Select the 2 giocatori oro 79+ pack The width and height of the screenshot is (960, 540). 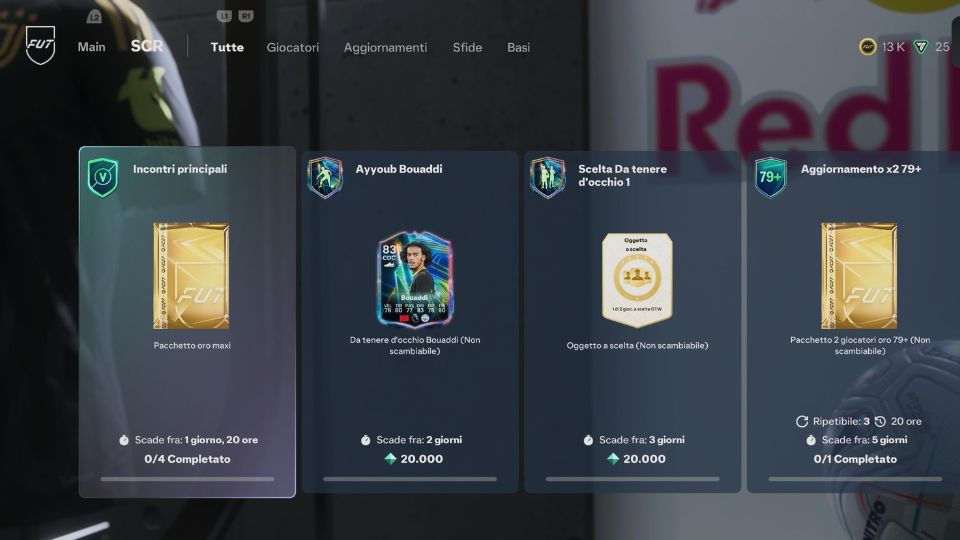coord(859,276)
